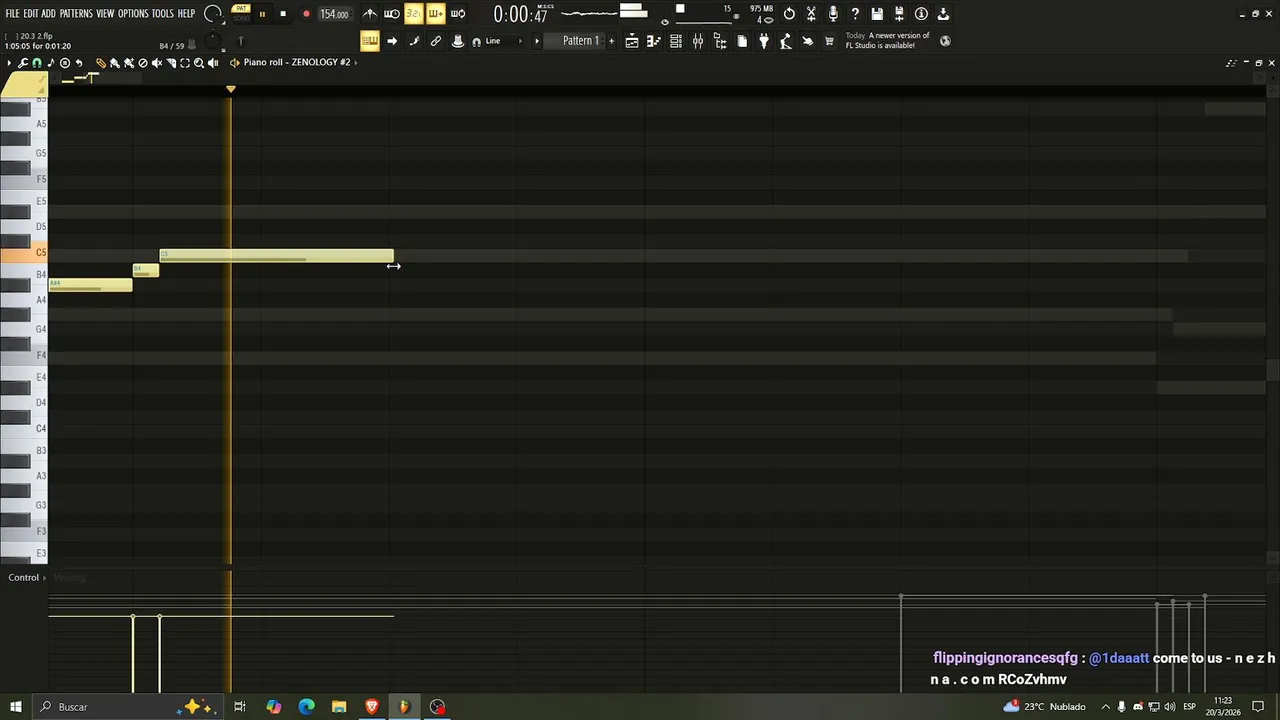Click the 0:00:47 time display
The height and width of the screenshot is (720, 1280).
520,14
